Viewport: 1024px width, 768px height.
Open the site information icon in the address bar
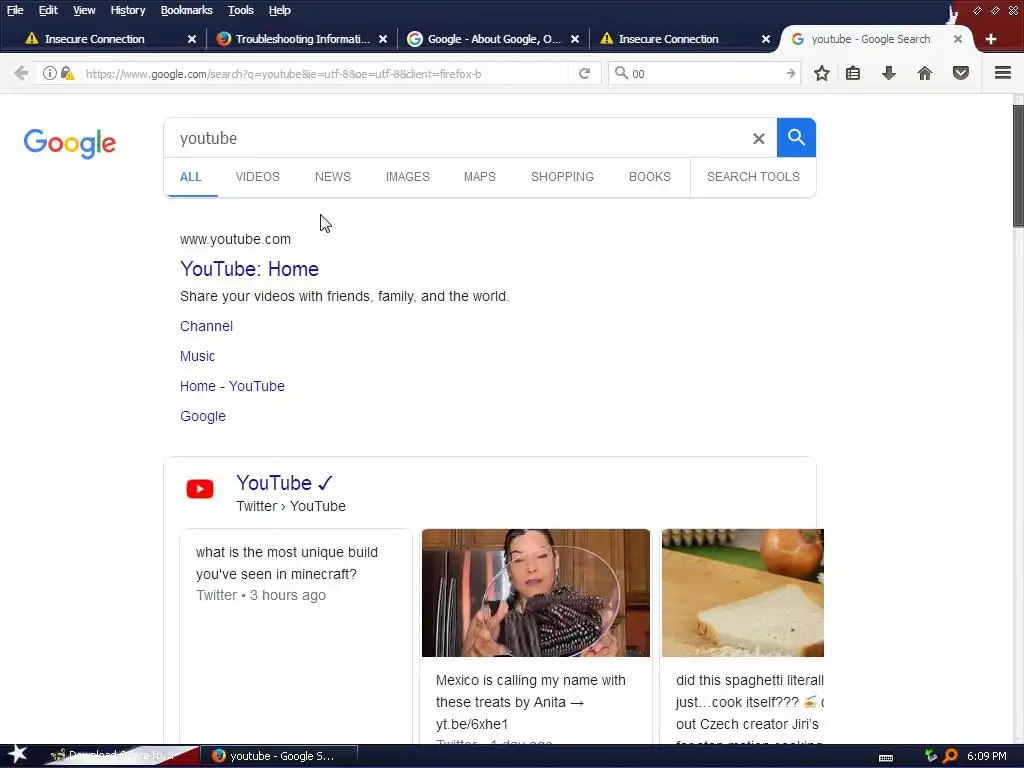click(50, 73)
